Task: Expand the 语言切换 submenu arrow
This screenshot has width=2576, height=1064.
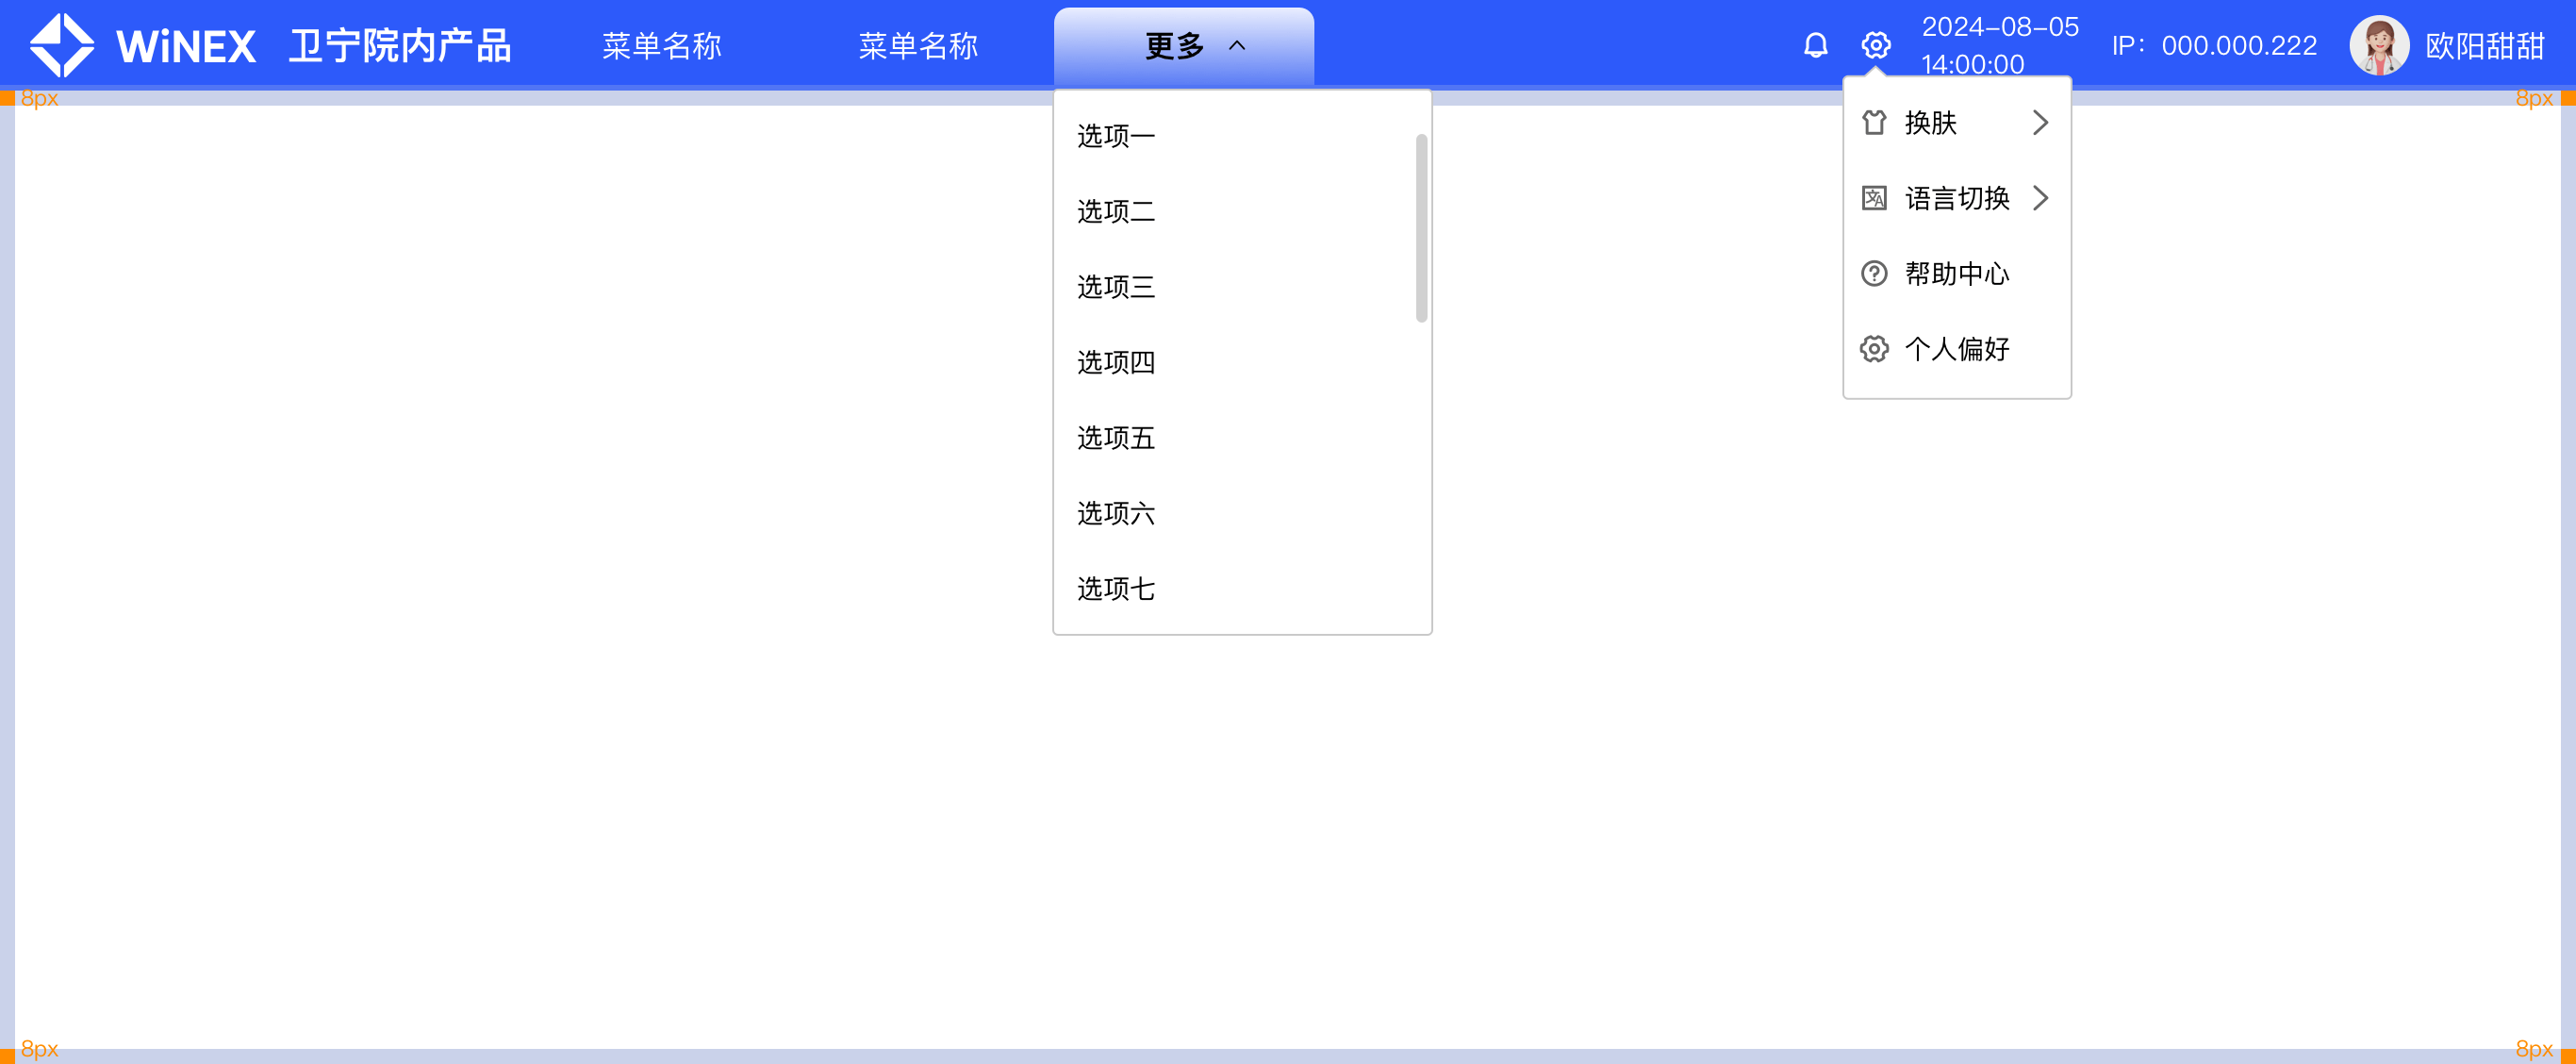Action: (x=2040, y=198)
